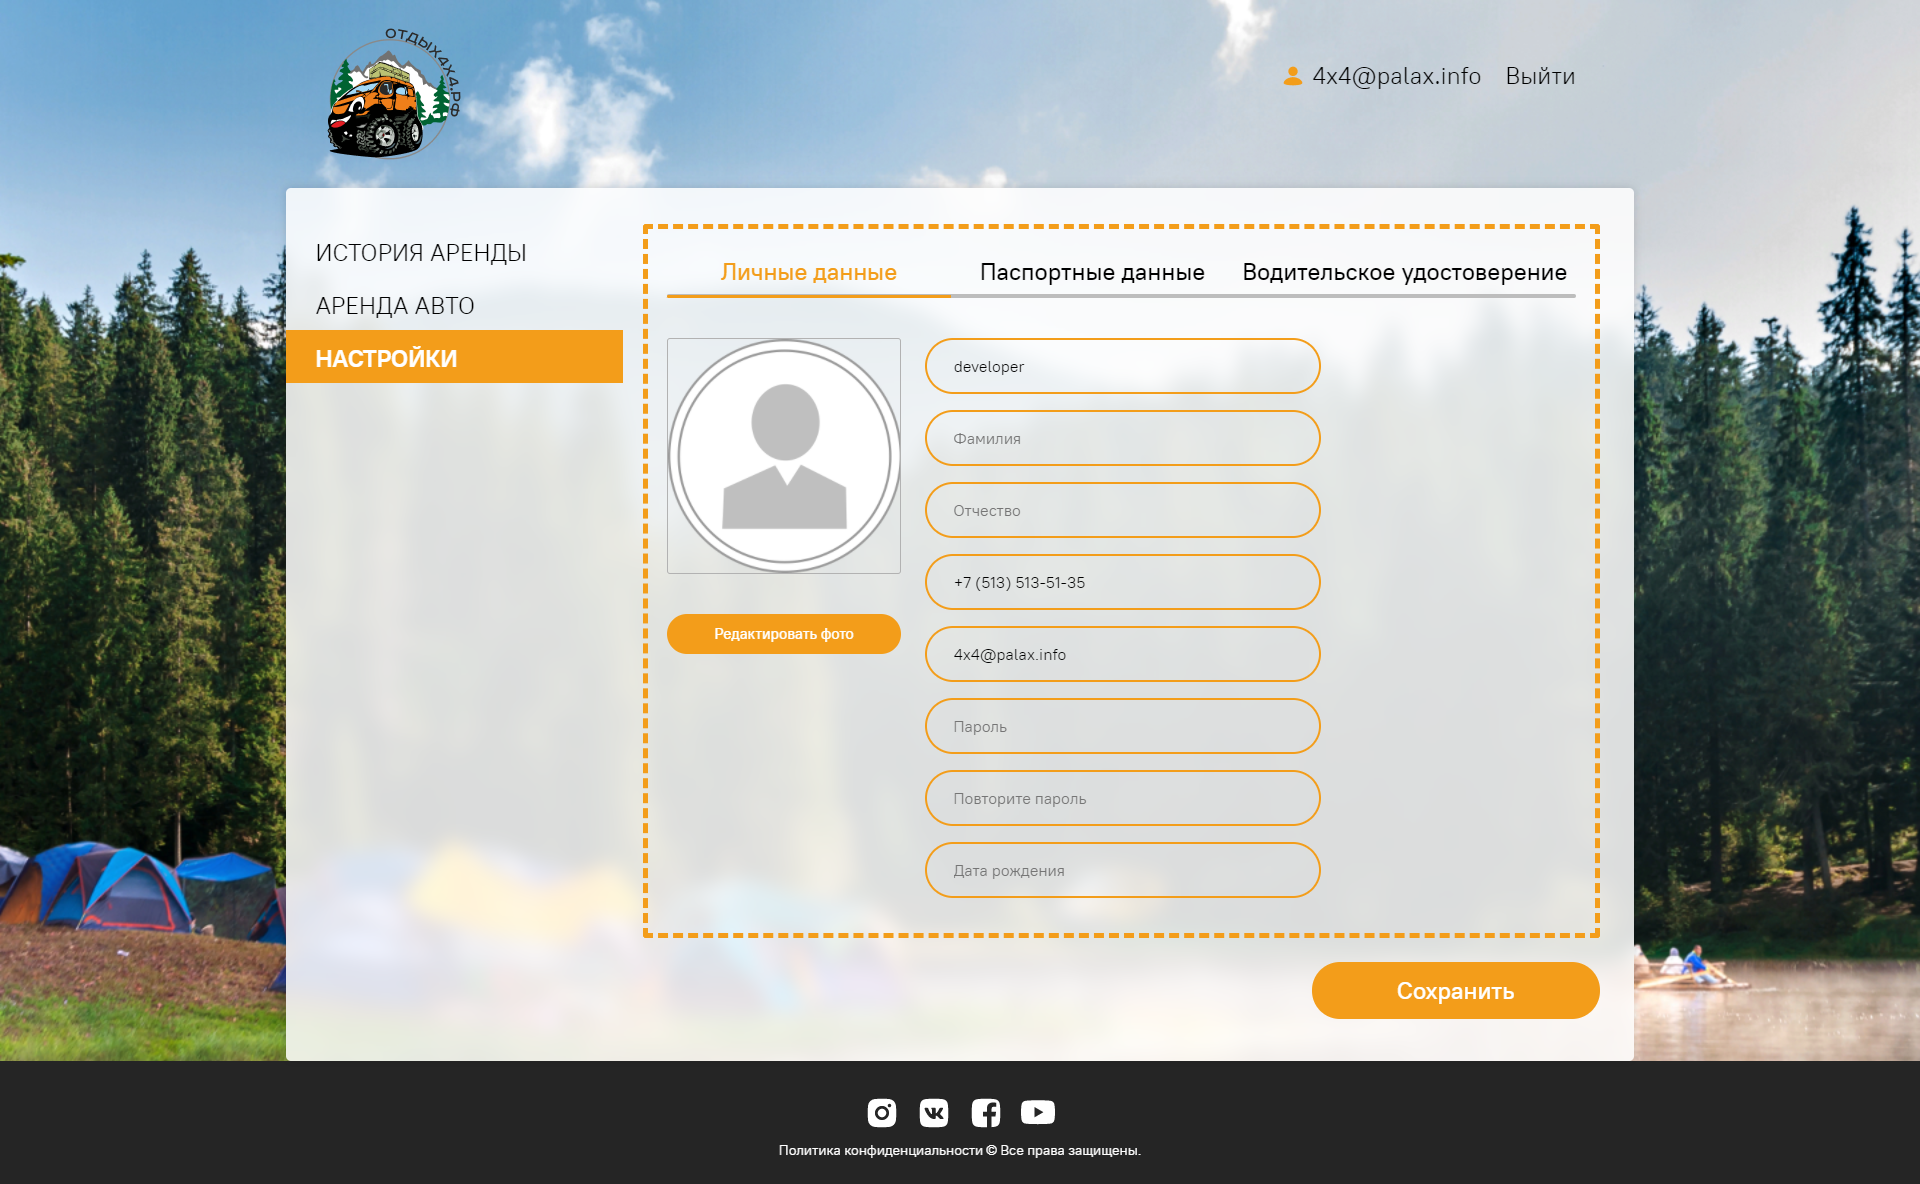Open Политика конфиденциальности footer link

[x=880, y=1151]
